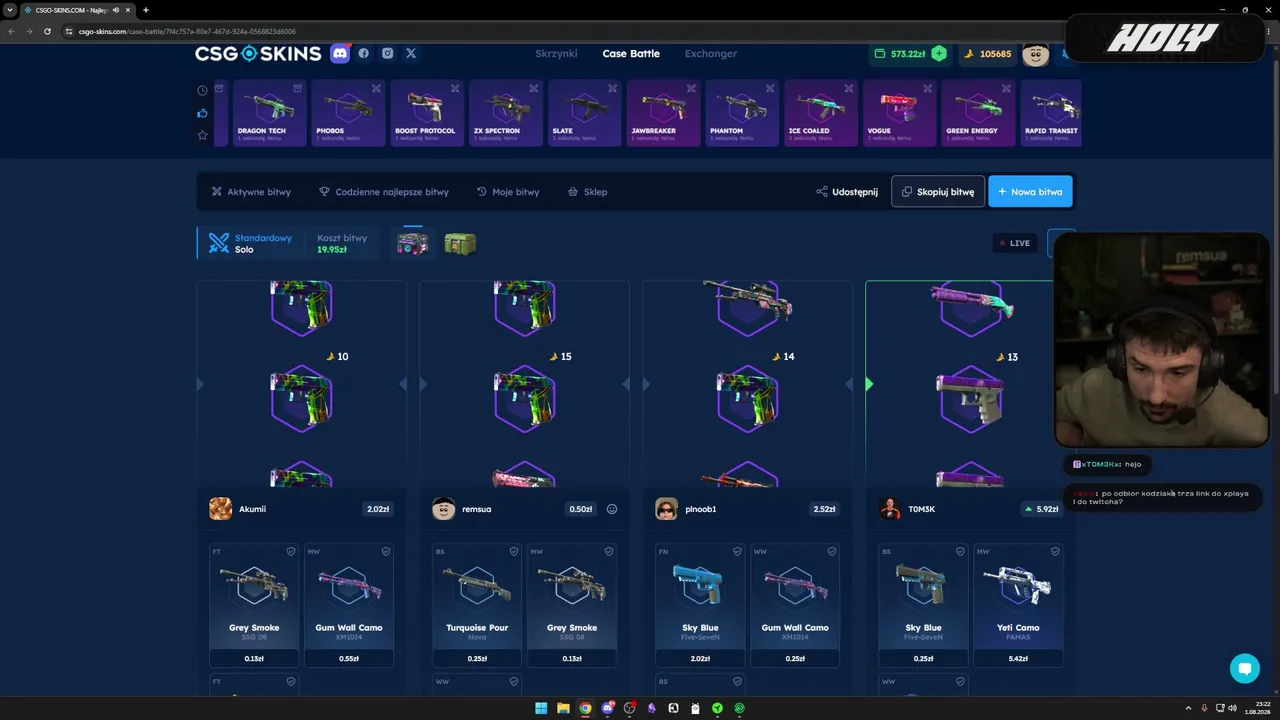Open the Discord link icon
This screenshot has width=1280, height=720.
[x=340, y=54]
